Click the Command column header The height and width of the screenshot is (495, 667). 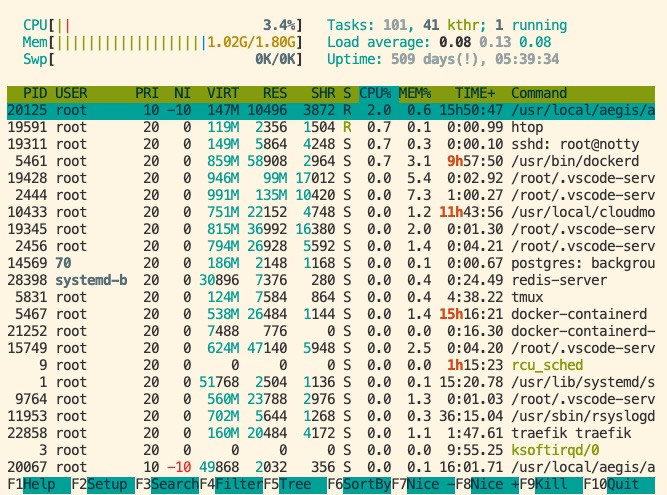539,93
